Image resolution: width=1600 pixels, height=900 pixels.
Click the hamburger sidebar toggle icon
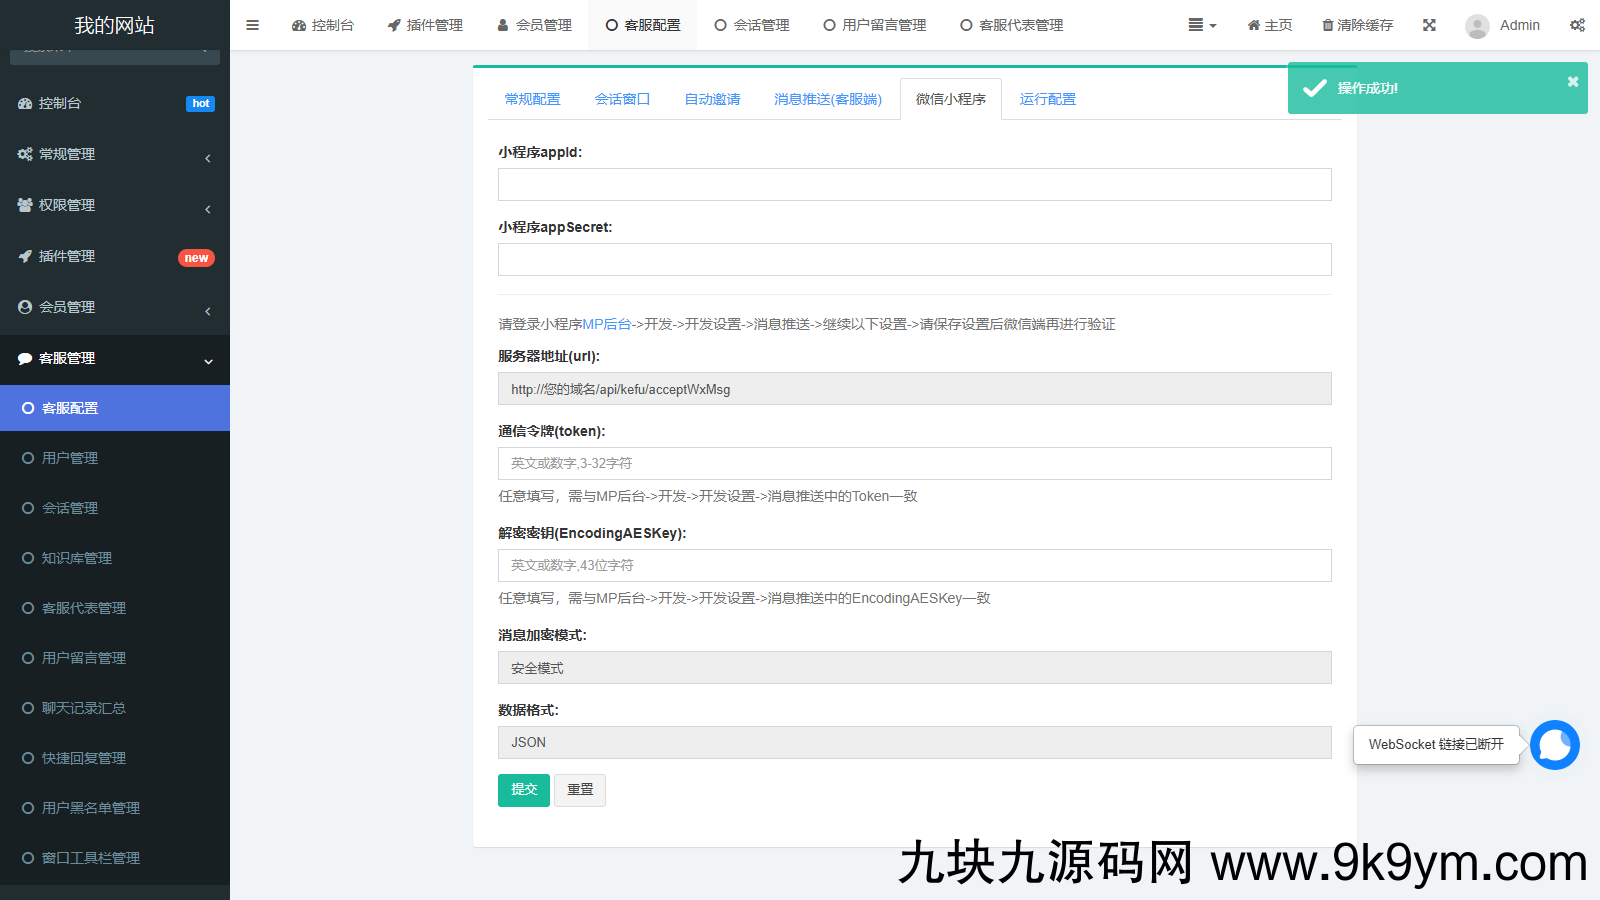point(252,25)
